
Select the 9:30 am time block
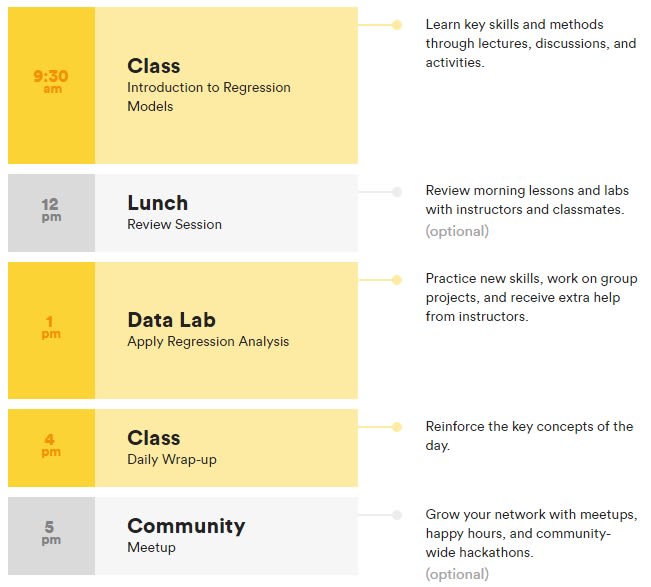51,85
